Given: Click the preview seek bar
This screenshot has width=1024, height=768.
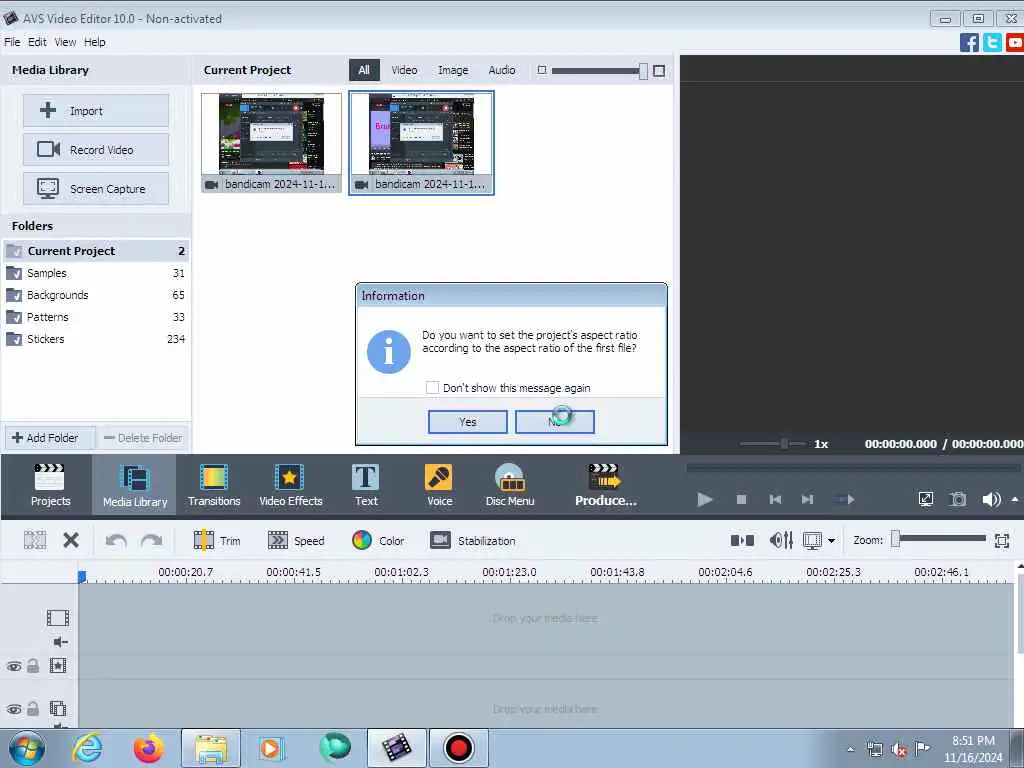Looking at the screenshot, I should [x=853, y=468].
